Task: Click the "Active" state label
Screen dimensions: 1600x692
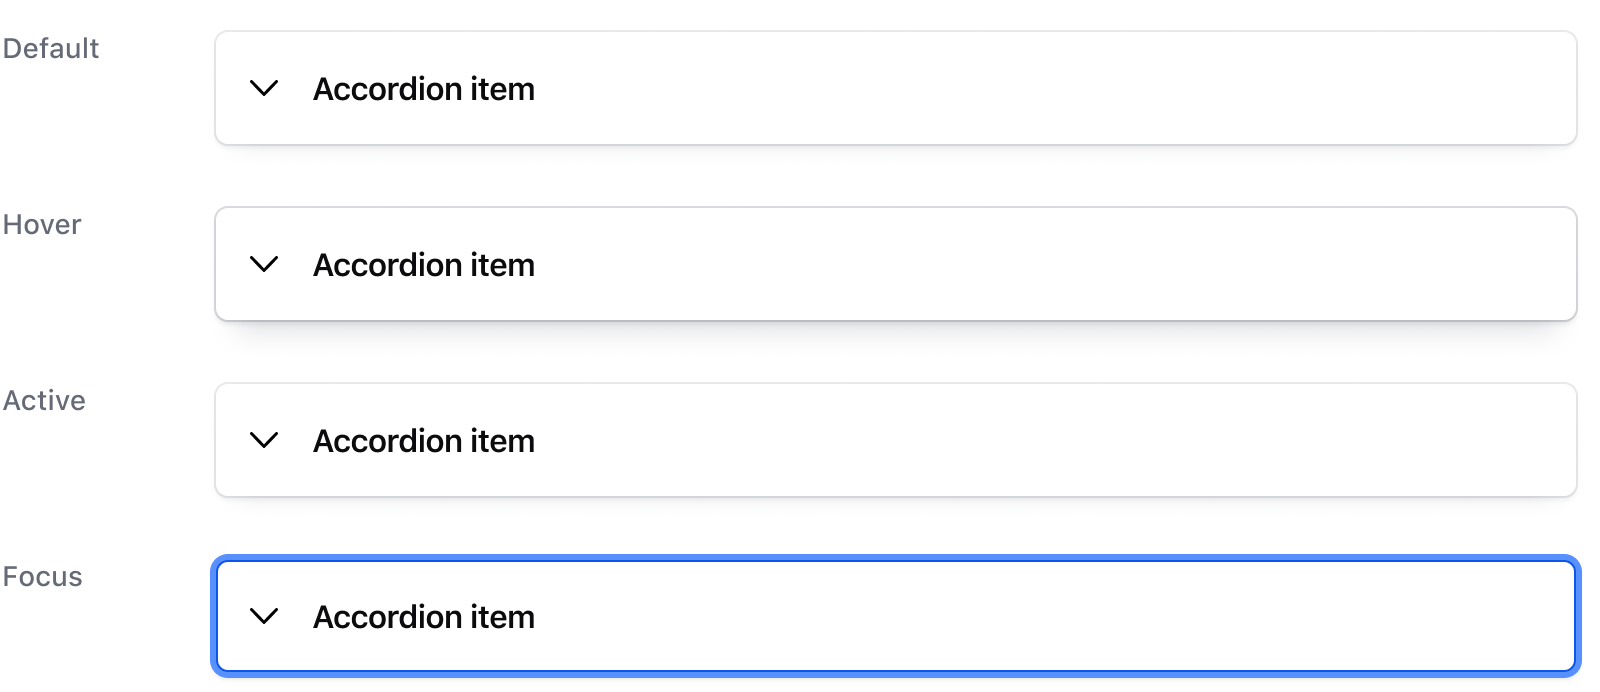Action: (44, 401)
